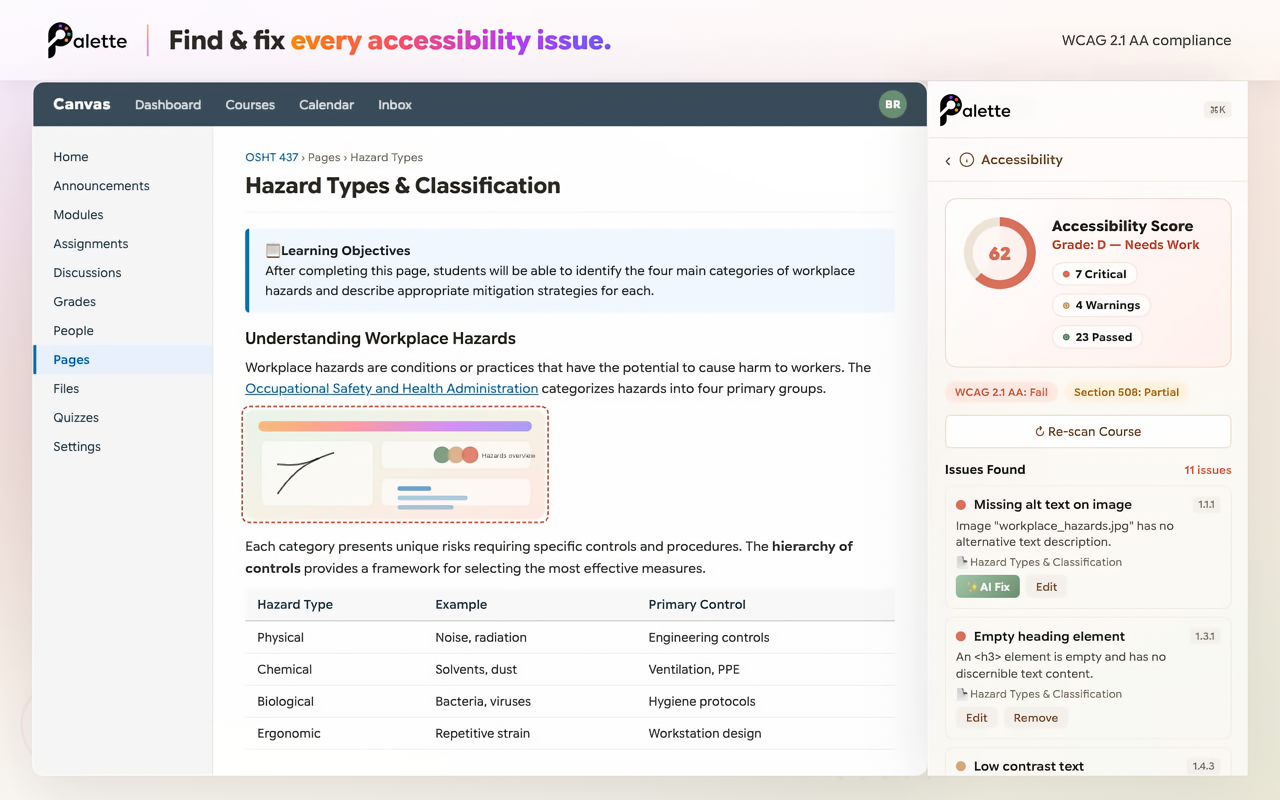Click the WCAG 2.1 AA: Fail badge
The height and width of the screenshot is (800, 1280).
1001,392
